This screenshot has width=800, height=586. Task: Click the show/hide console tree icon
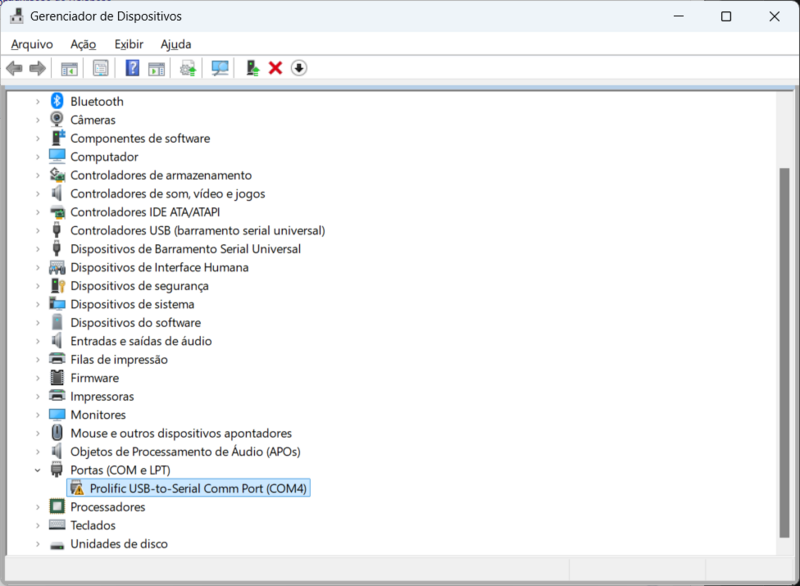69,68
